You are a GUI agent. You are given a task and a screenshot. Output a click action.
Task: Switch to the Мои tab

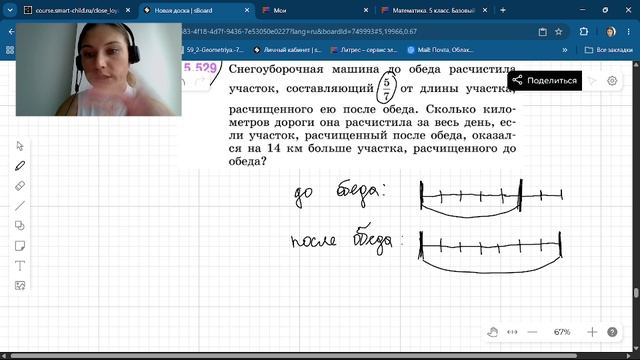click(314, 10)
